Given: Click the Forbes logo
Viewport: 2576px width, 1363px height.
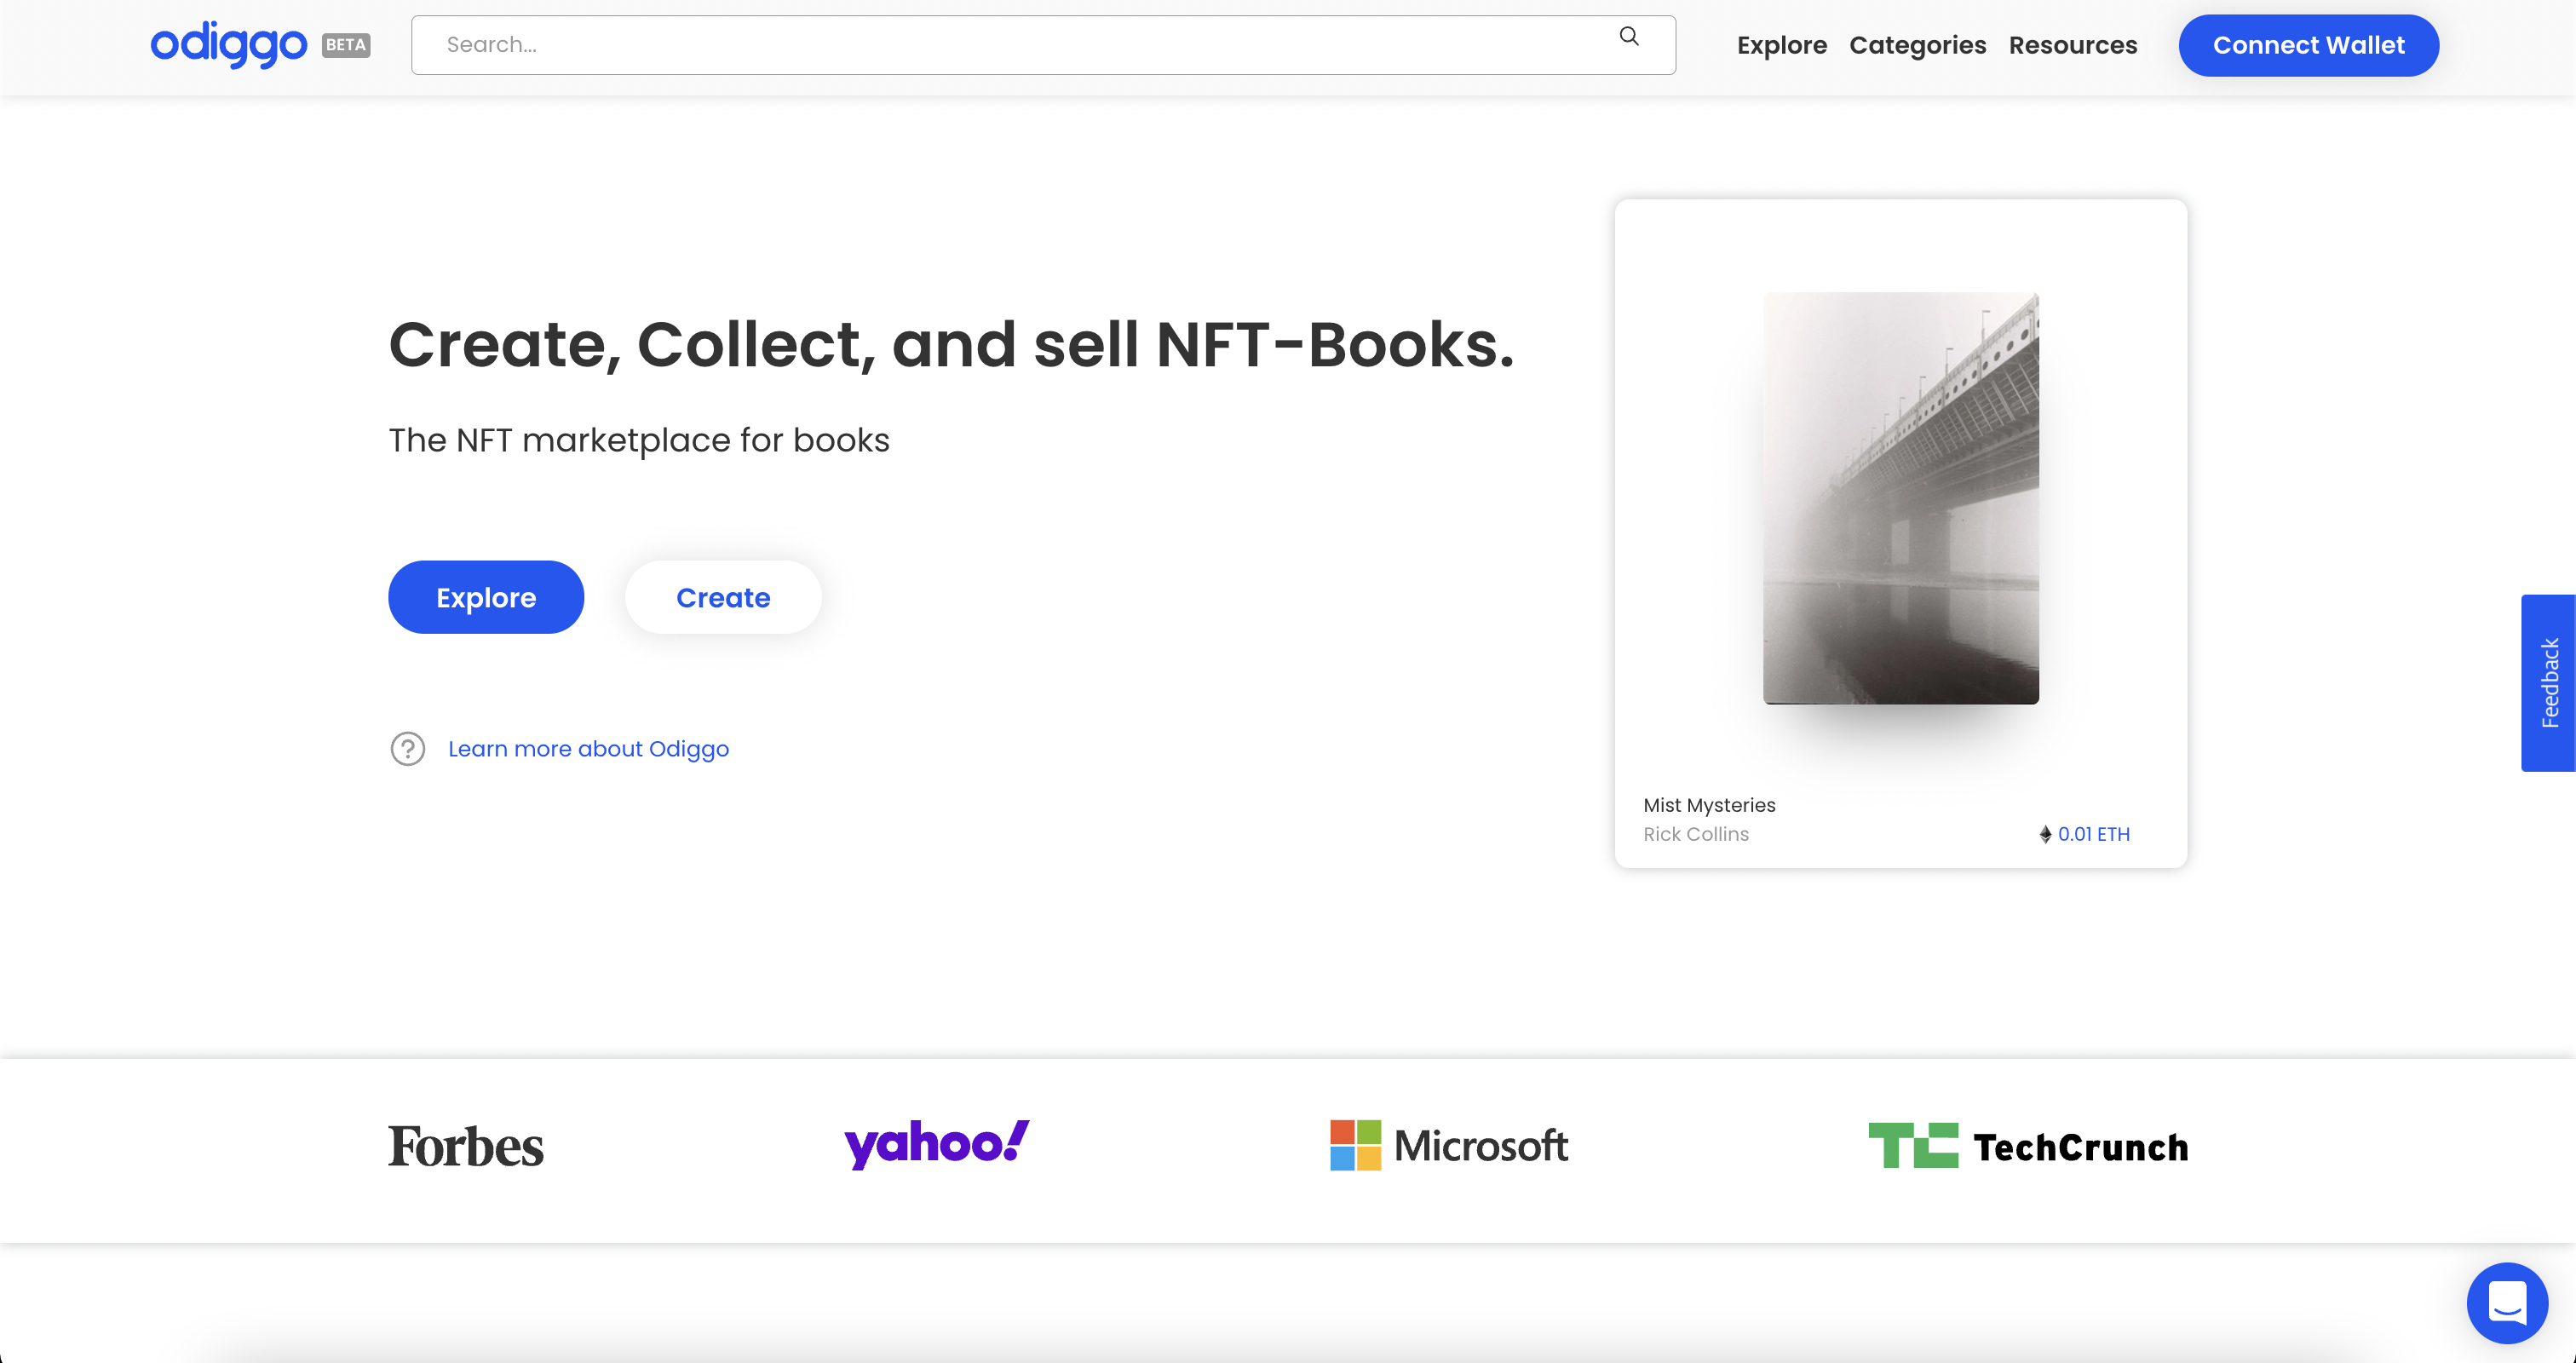Looking at the screenshot, I should click(466, 1146).
